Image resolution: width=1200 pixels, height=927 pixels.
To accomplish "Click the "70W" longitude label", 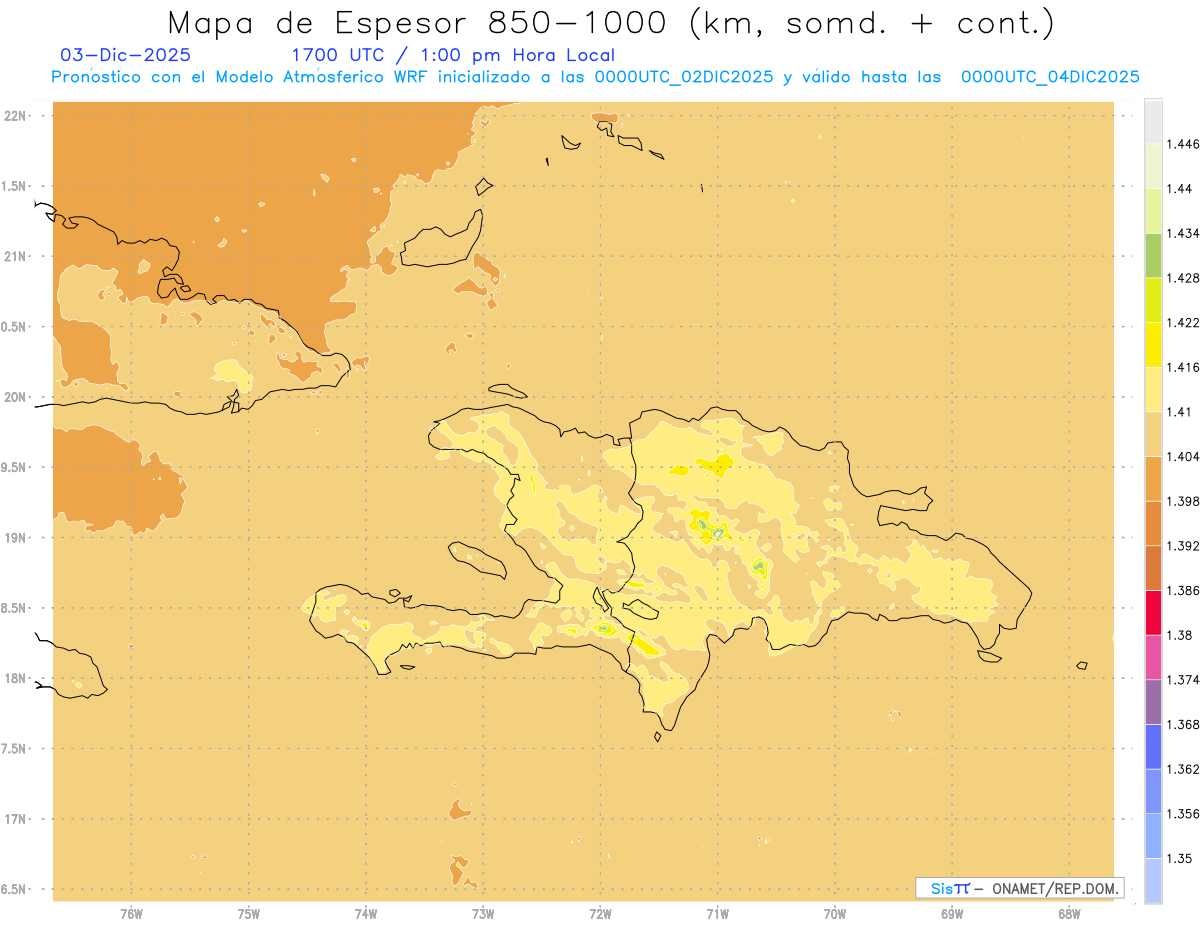I will pyautogui.click(x=835, y=914).
